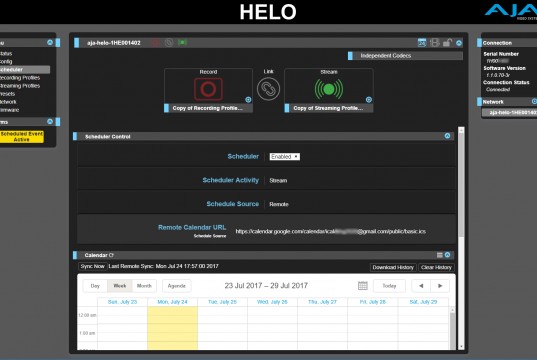
Task: Click Mon, July 24 column header
Action: [172, 302]
